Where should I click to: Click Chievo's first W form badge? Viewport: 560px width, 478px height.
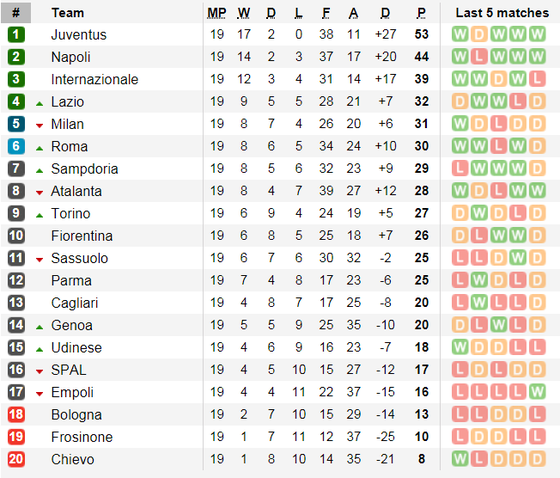[460, 459]
